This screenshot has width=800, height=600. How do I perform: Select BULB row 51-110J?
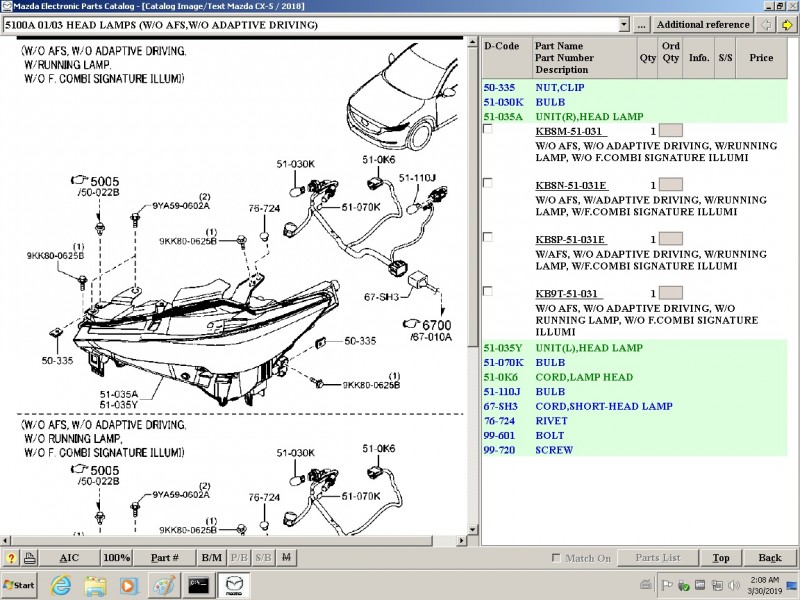tap(635, 392)
